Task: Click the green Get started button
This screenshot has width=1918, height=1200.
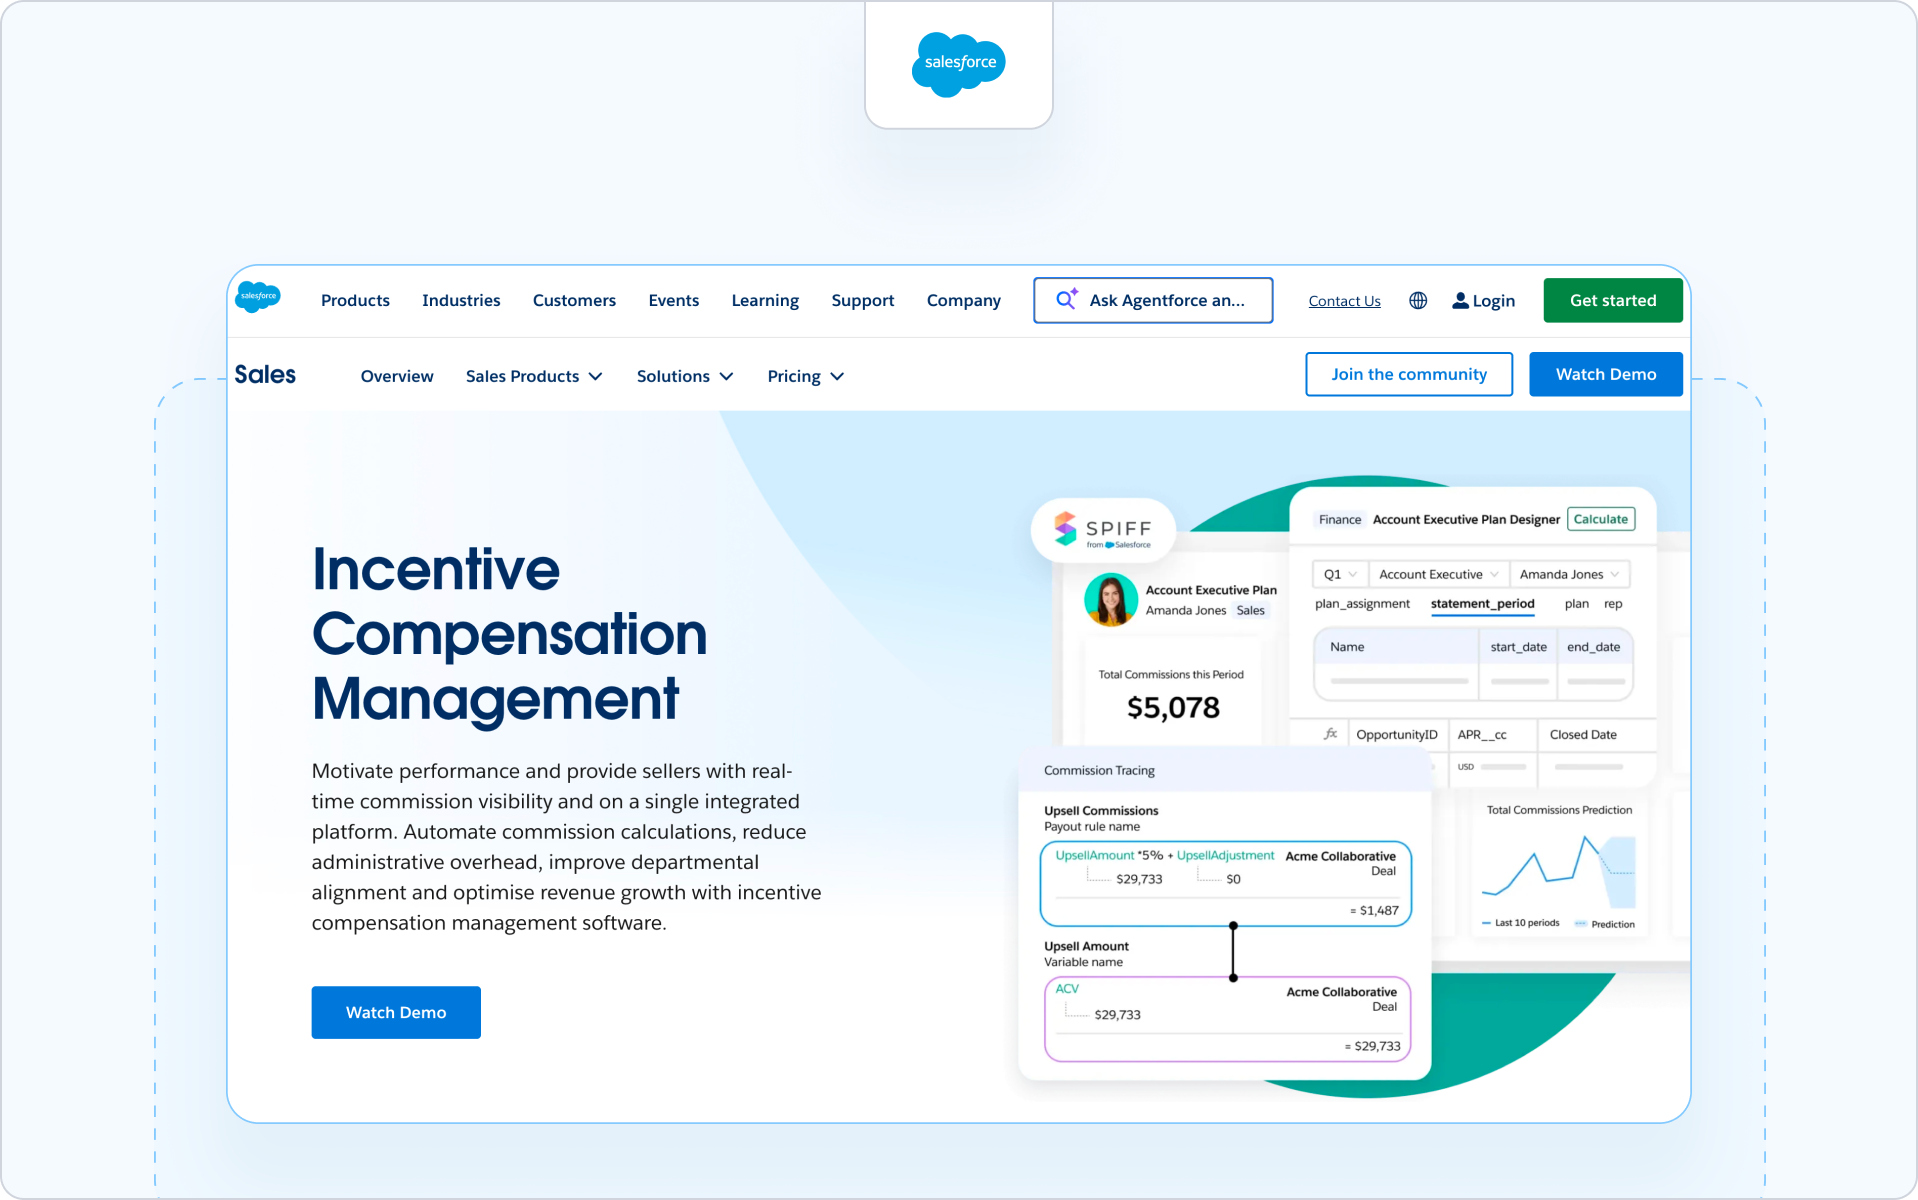Action: pos(1613,300)
